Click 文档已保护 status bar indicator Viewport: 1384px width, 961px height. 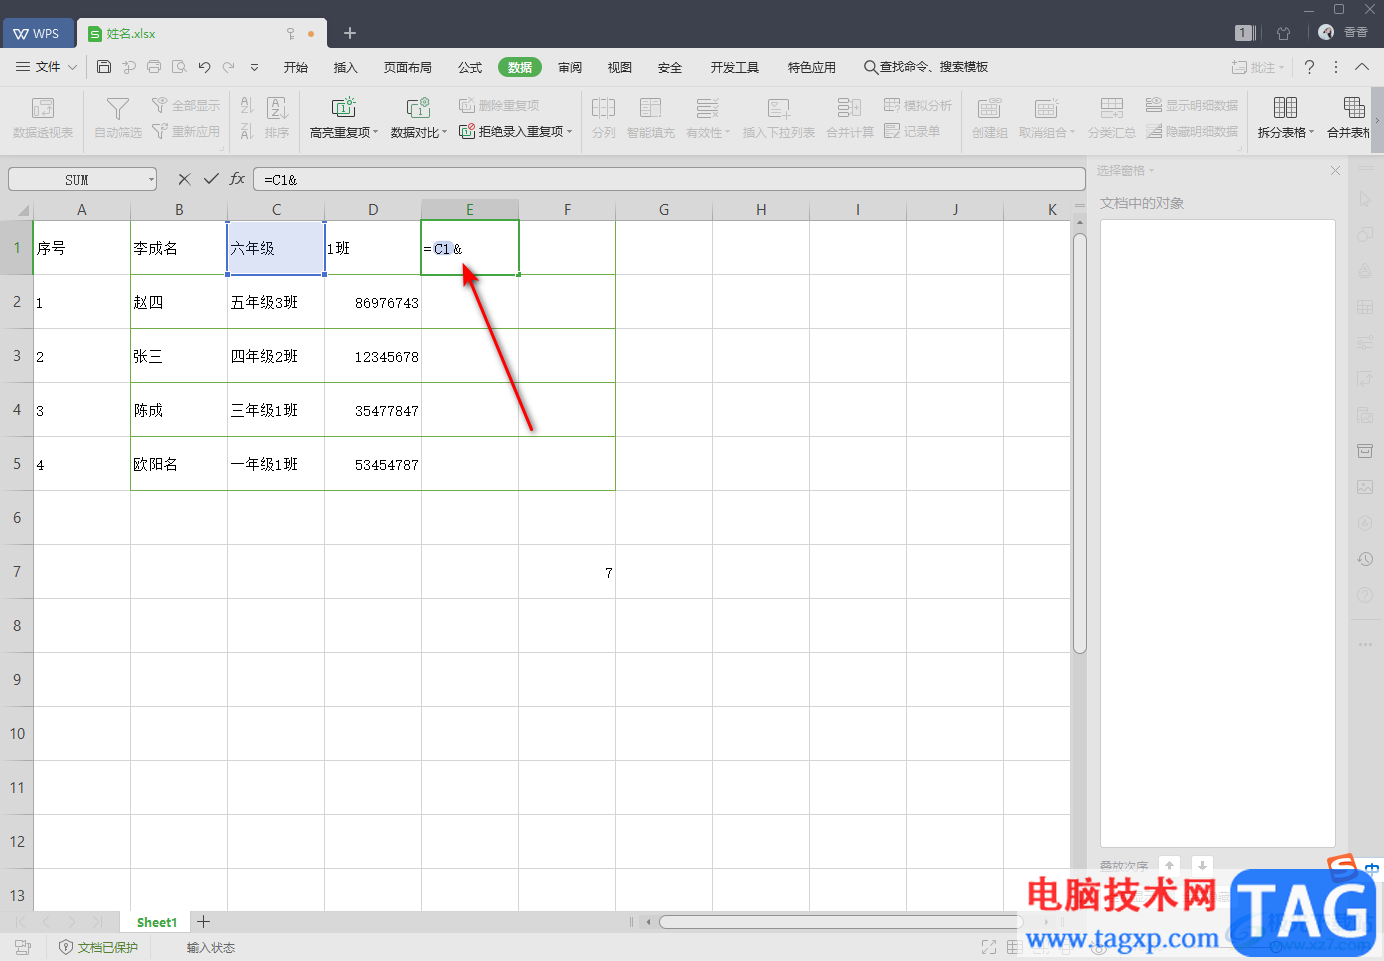pyautogui.click(x=98, y=947)
